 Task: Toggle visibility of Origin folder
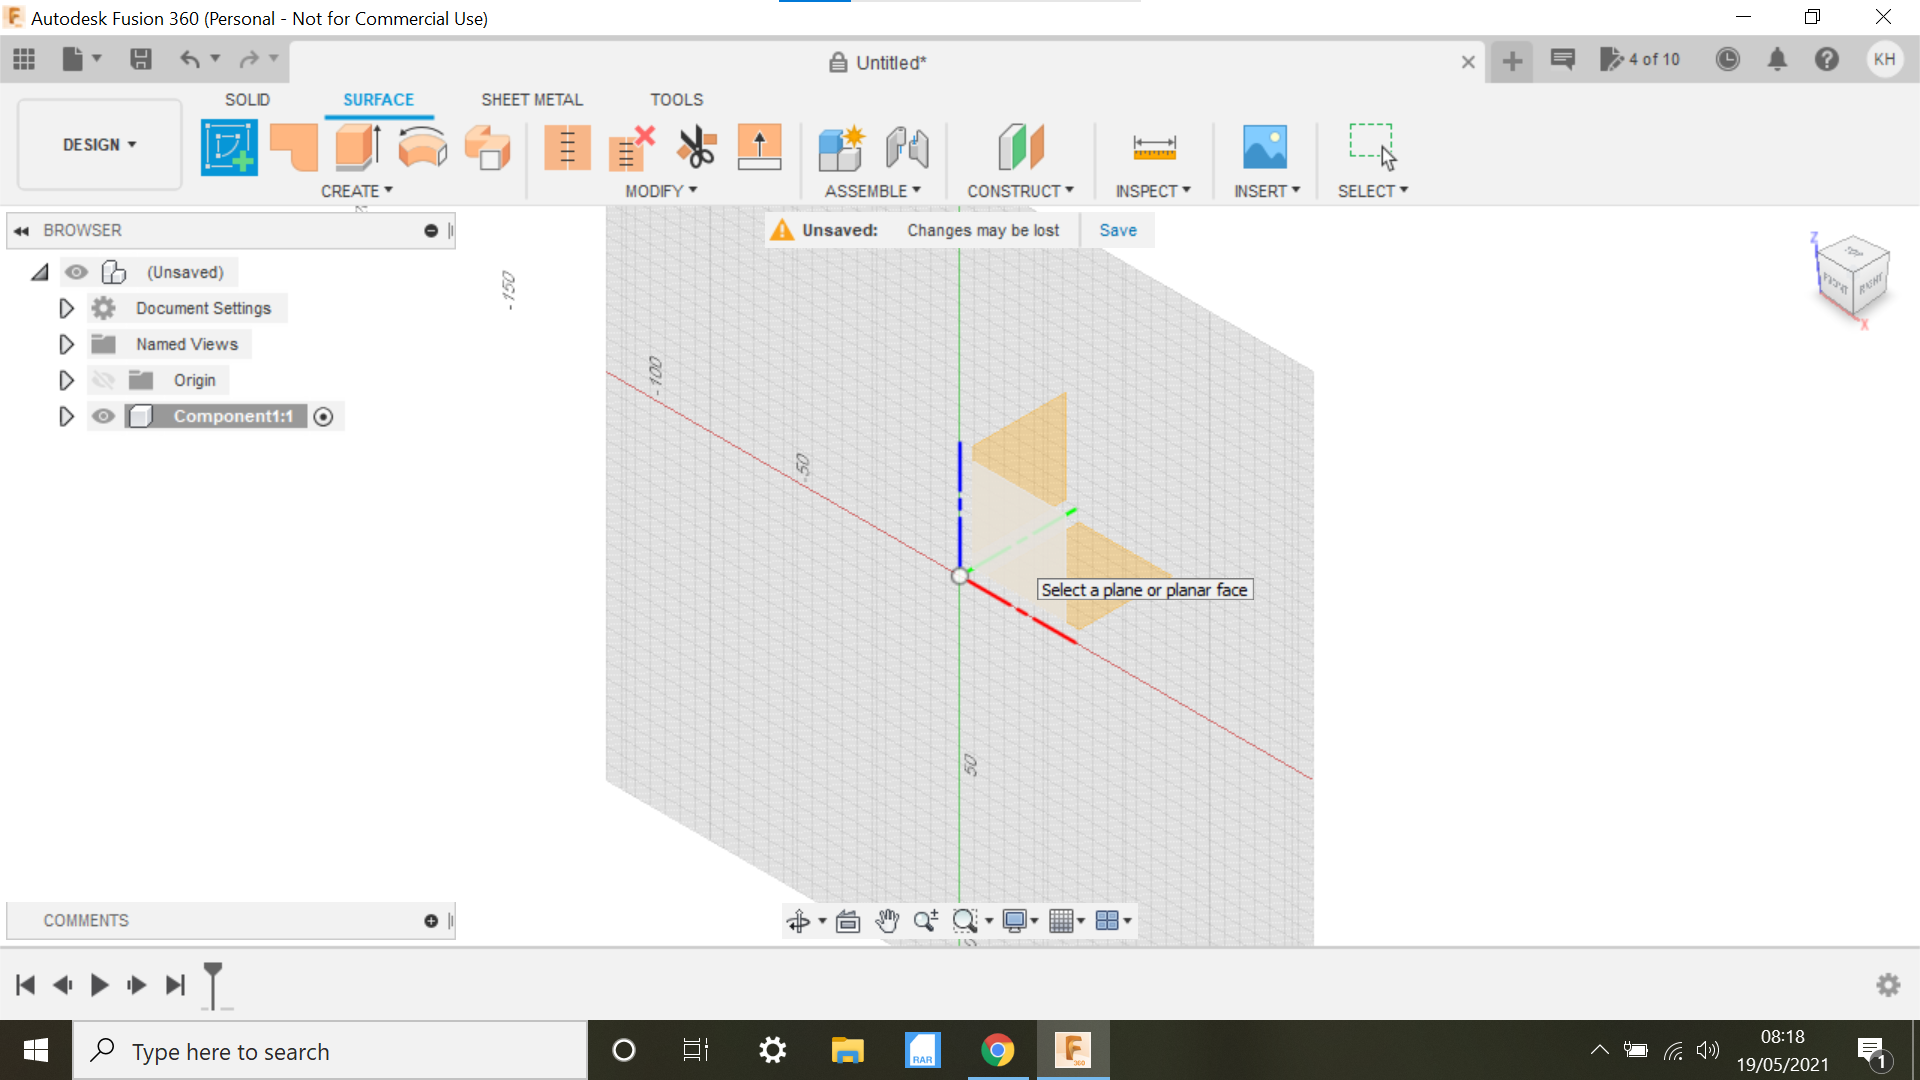tap(105, 380)
